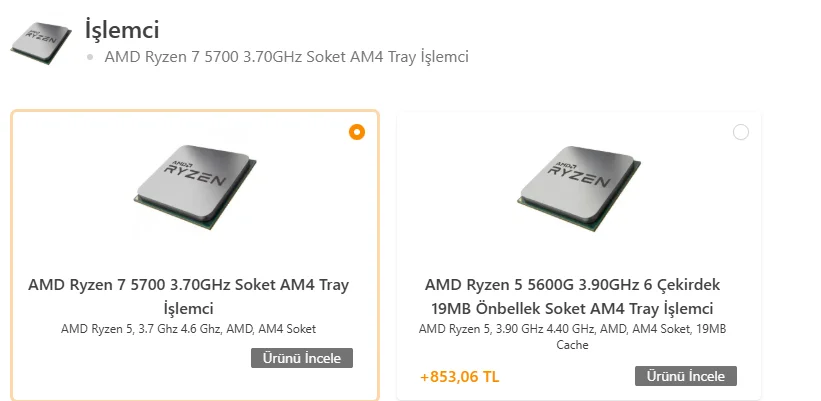Click the bullet before the selected processor name
This screenshot has width=821, height=401.
pyautogui.click(x=91, y=57)
